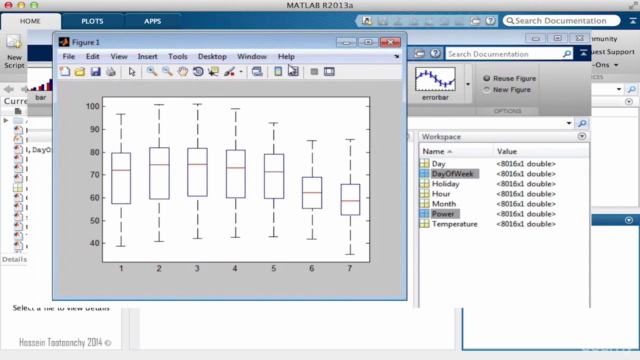This screenshot has width=640, height=360.
Task: Click the help question mark beside second search
Action: pos(436,53)
